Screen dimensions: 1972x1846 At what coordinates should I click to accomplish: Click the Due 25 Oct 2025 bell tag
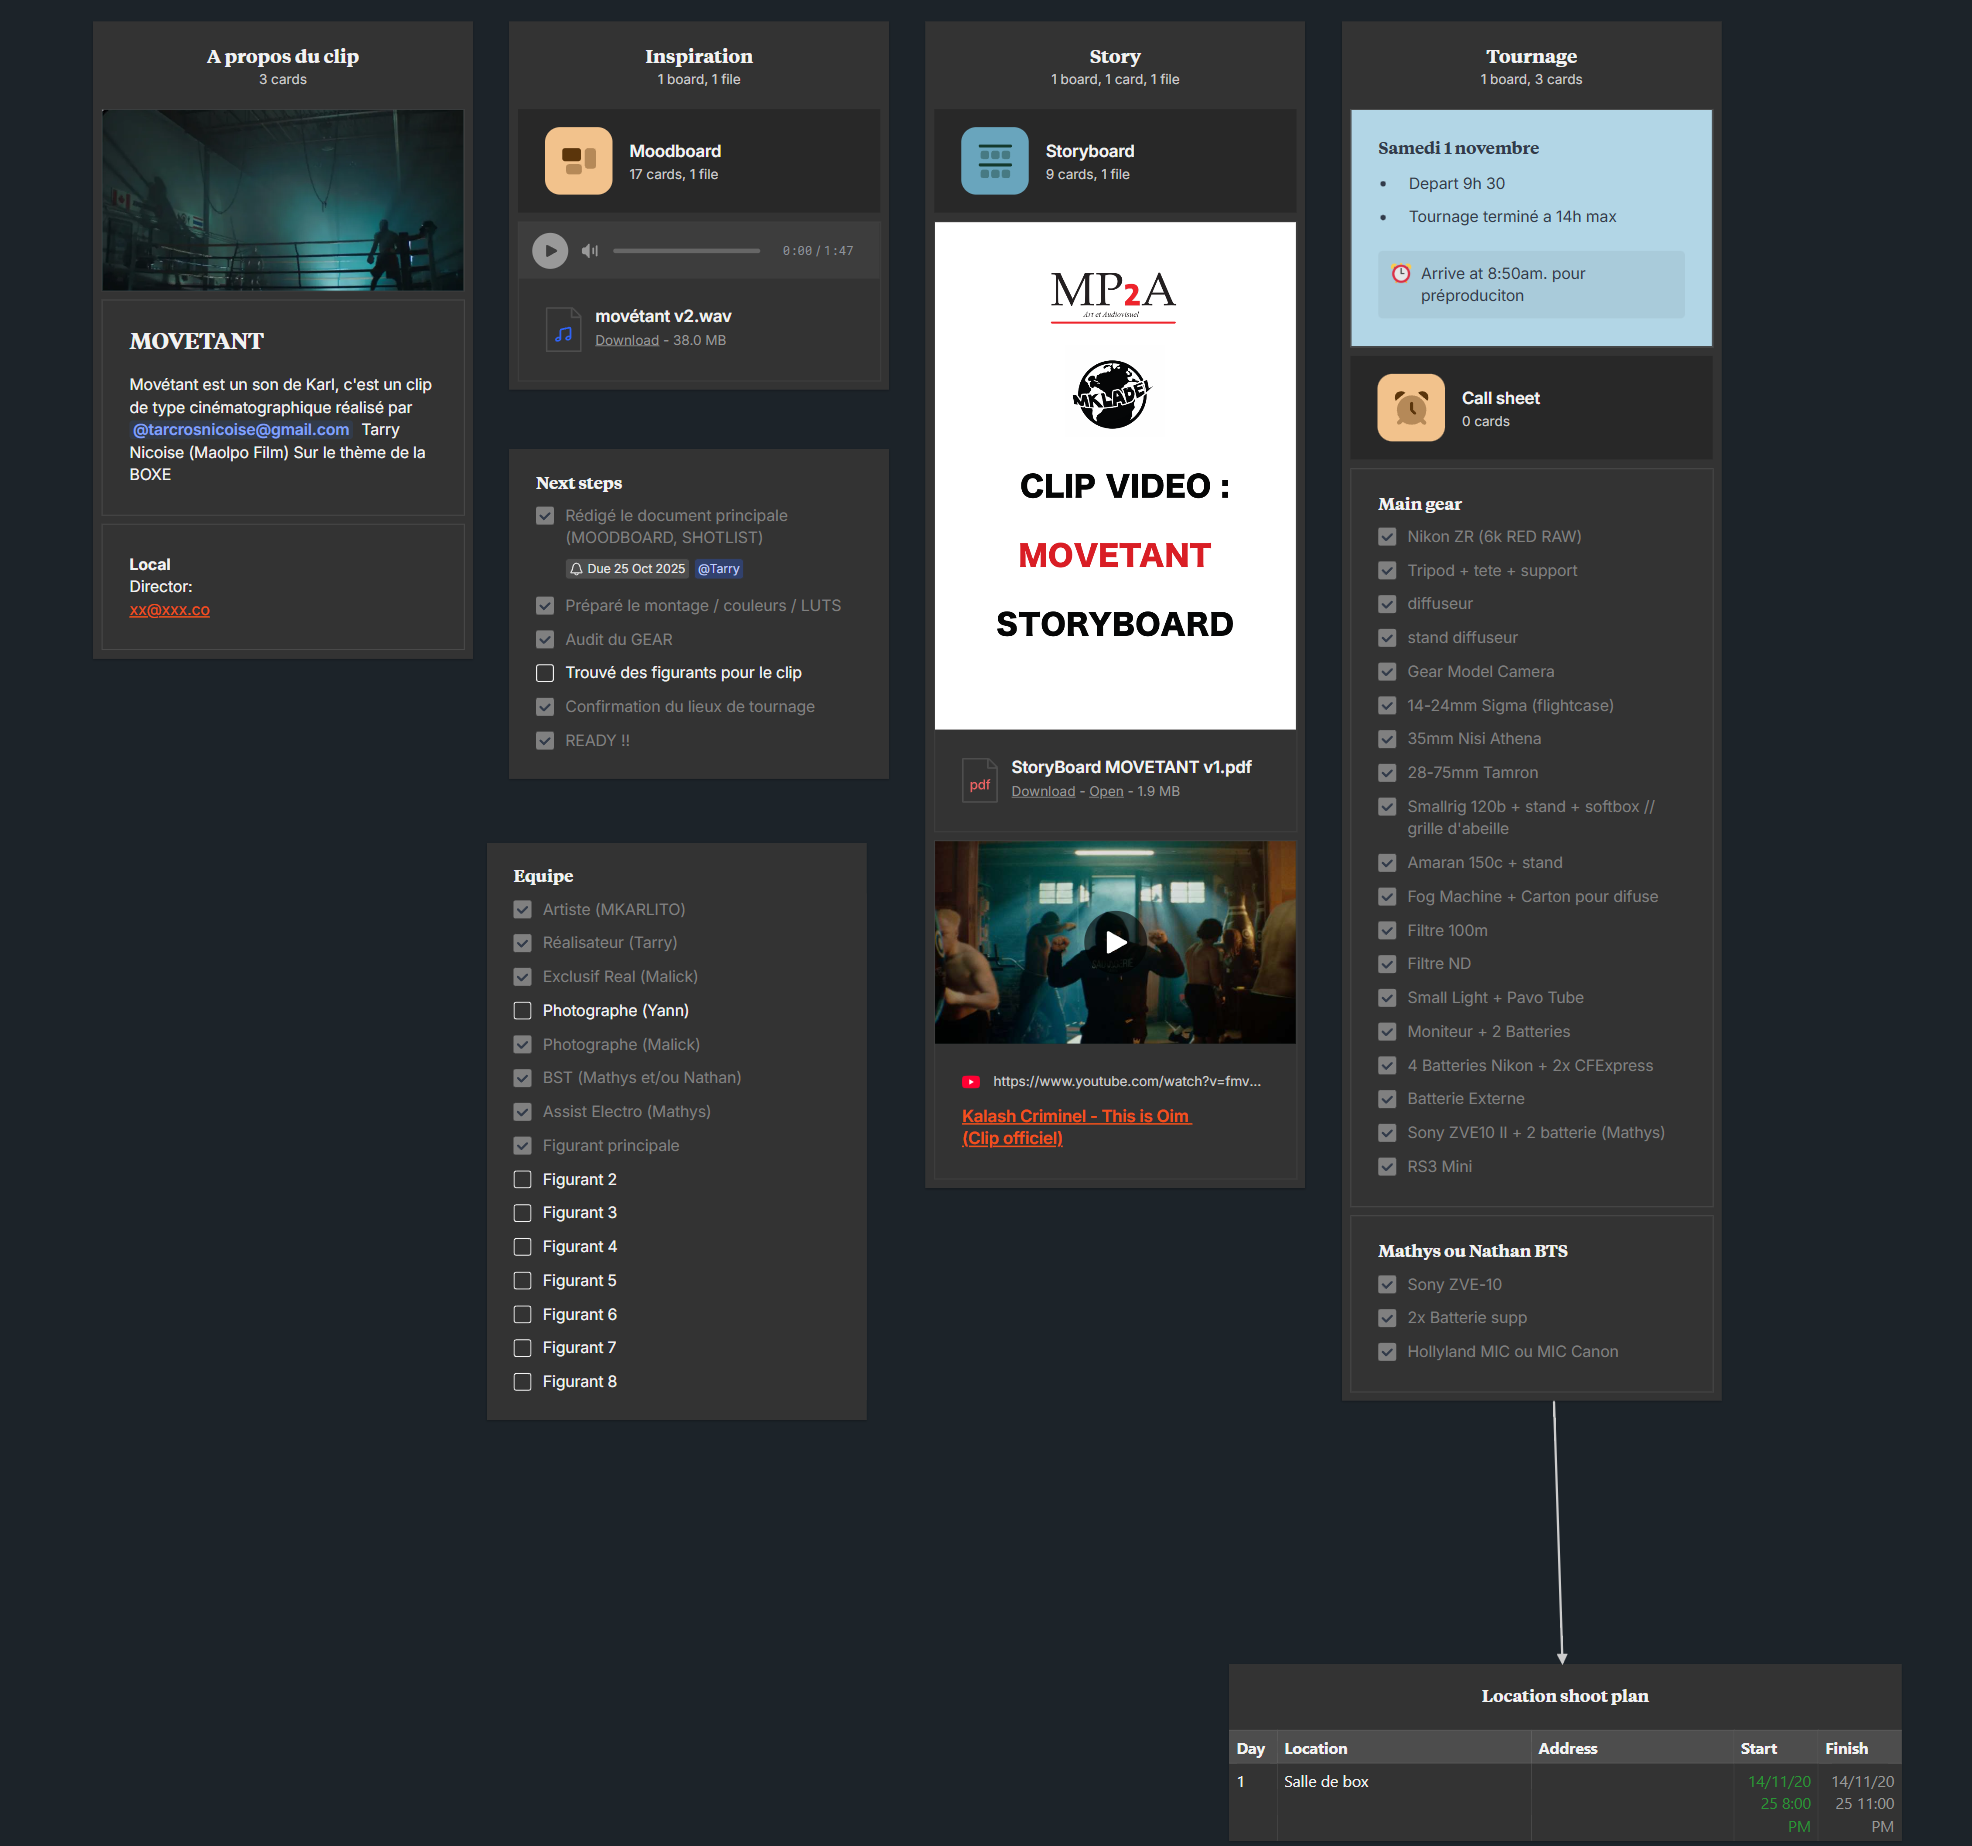click(628, 568)
